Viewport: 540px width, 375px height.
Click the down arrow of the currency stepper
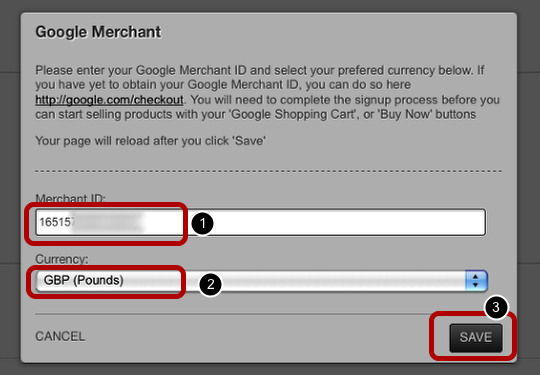[x=476, y=285]
